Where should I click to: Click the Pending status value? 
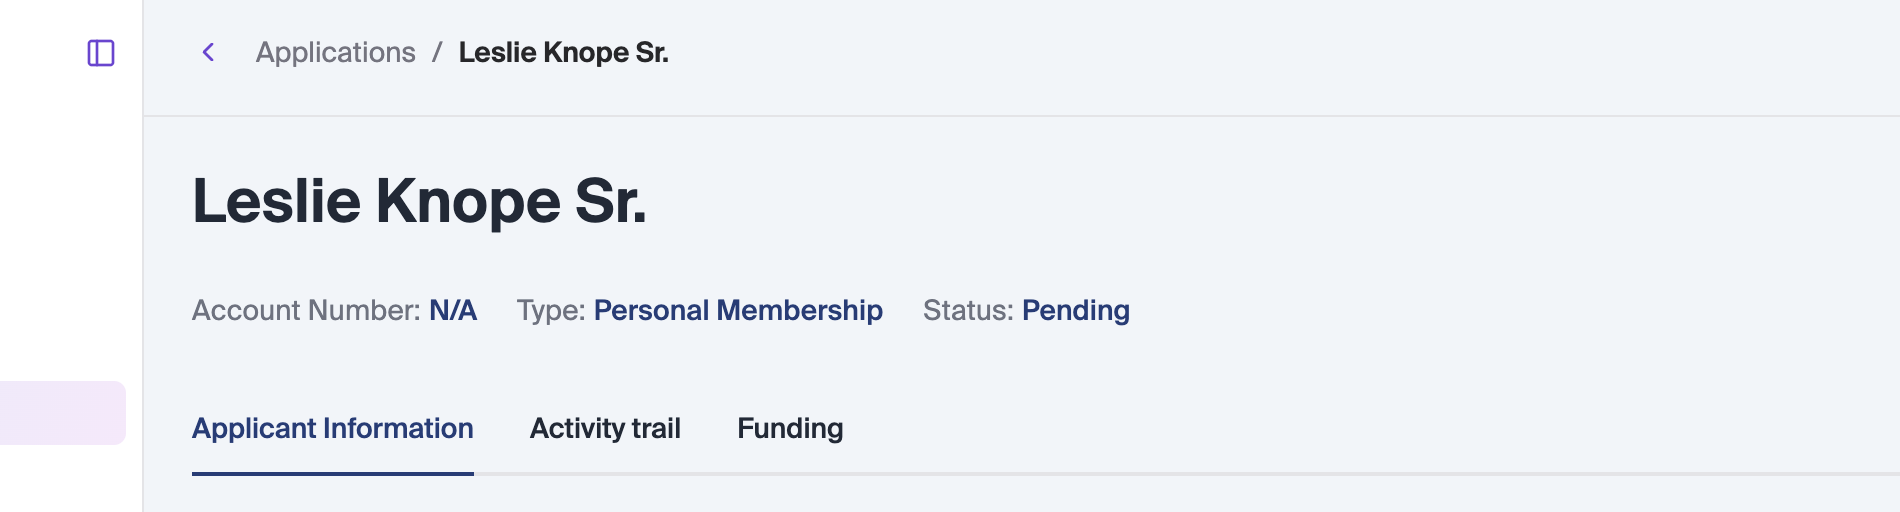pyautogui.click(x=1075, y=310)
